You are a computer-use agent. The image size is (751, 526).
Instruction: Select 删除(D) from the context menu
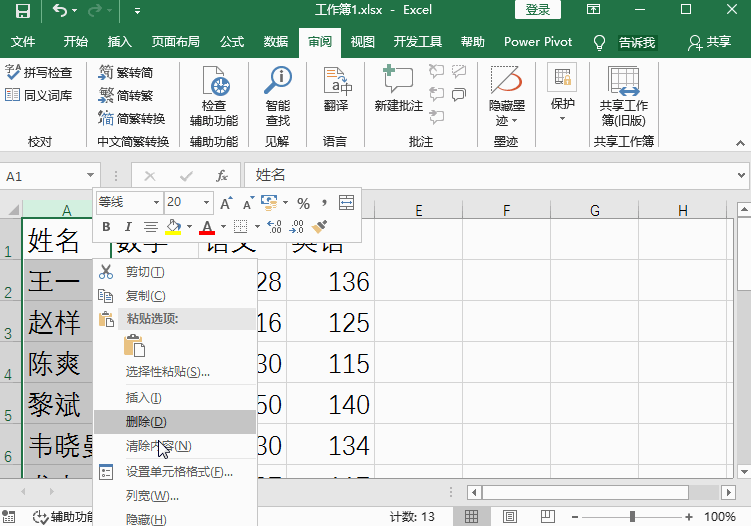146,422
